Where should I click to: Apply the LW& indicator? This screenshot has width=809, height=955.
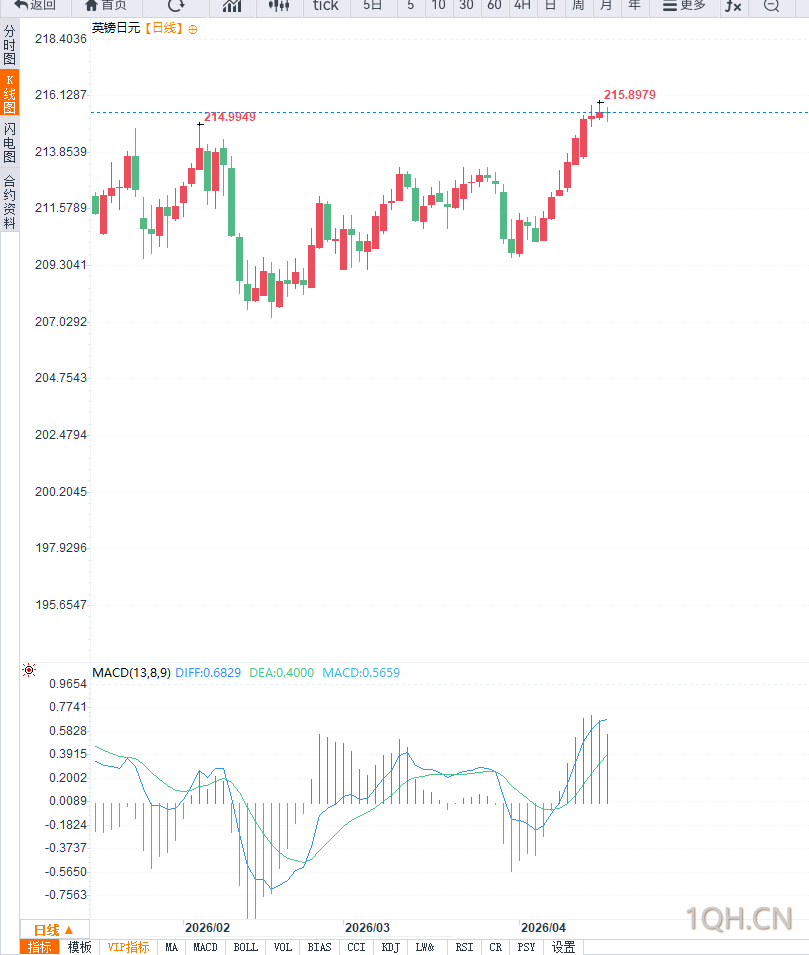(425, 947)
